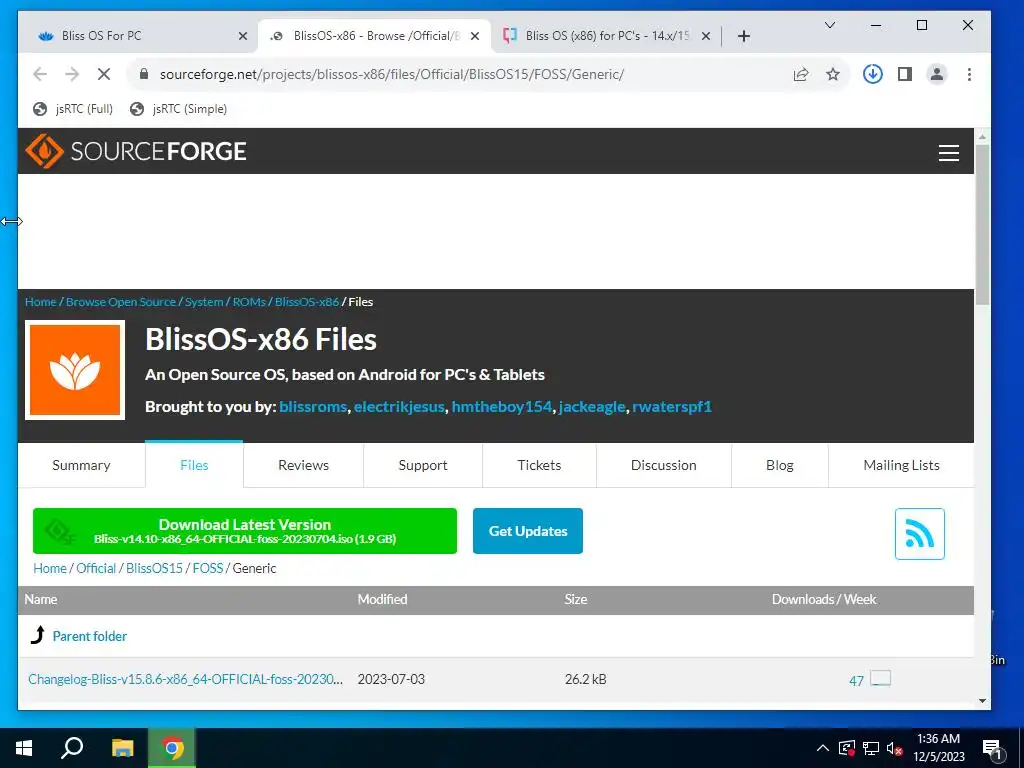1024x768 pixels.
Task: Open the Discussion tab
Action: coord(664,465)
